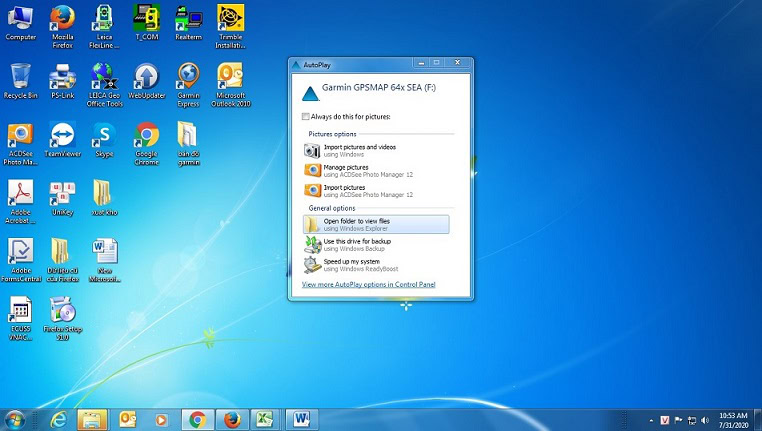The width and height of the screenshot is (762, 431).
Task: Open the network icon in system tray
Action: (x=692, y=420)
